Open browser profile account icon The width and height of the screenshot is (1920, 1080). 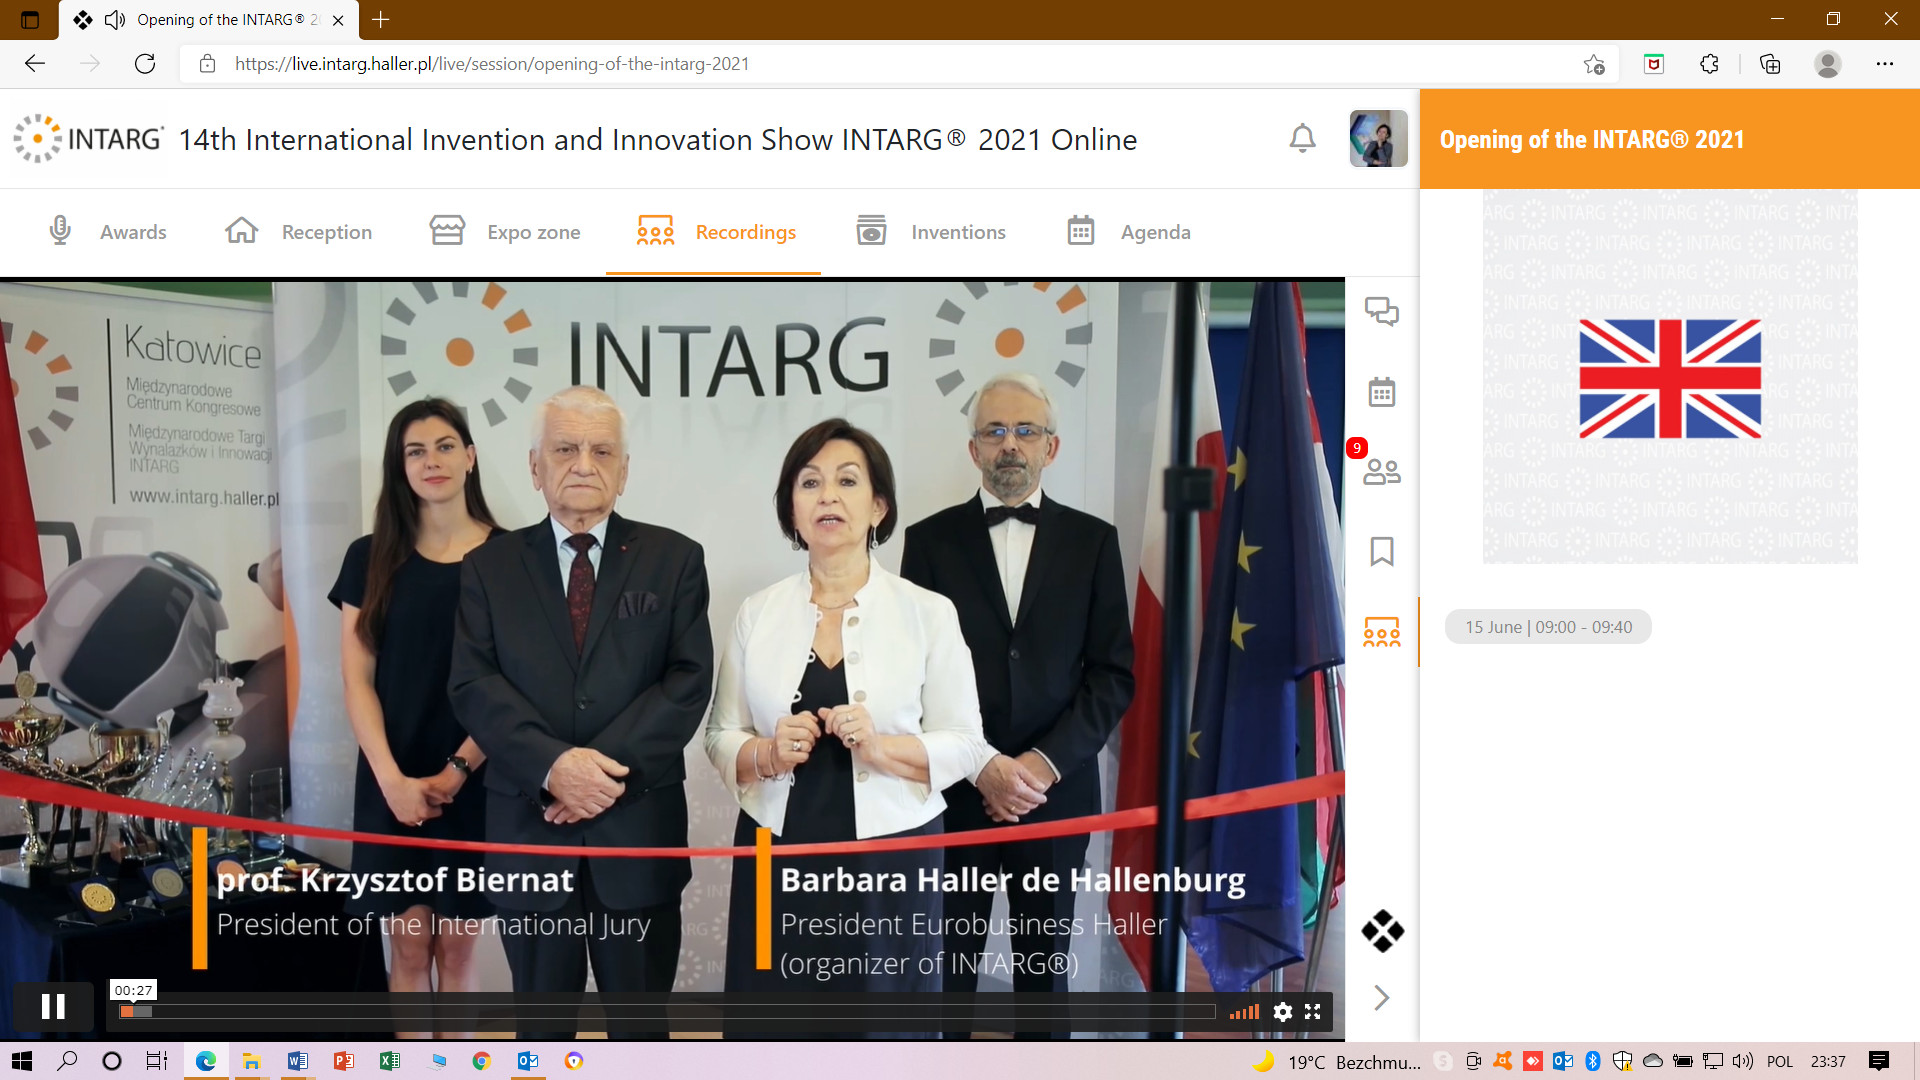point(1828,64)
